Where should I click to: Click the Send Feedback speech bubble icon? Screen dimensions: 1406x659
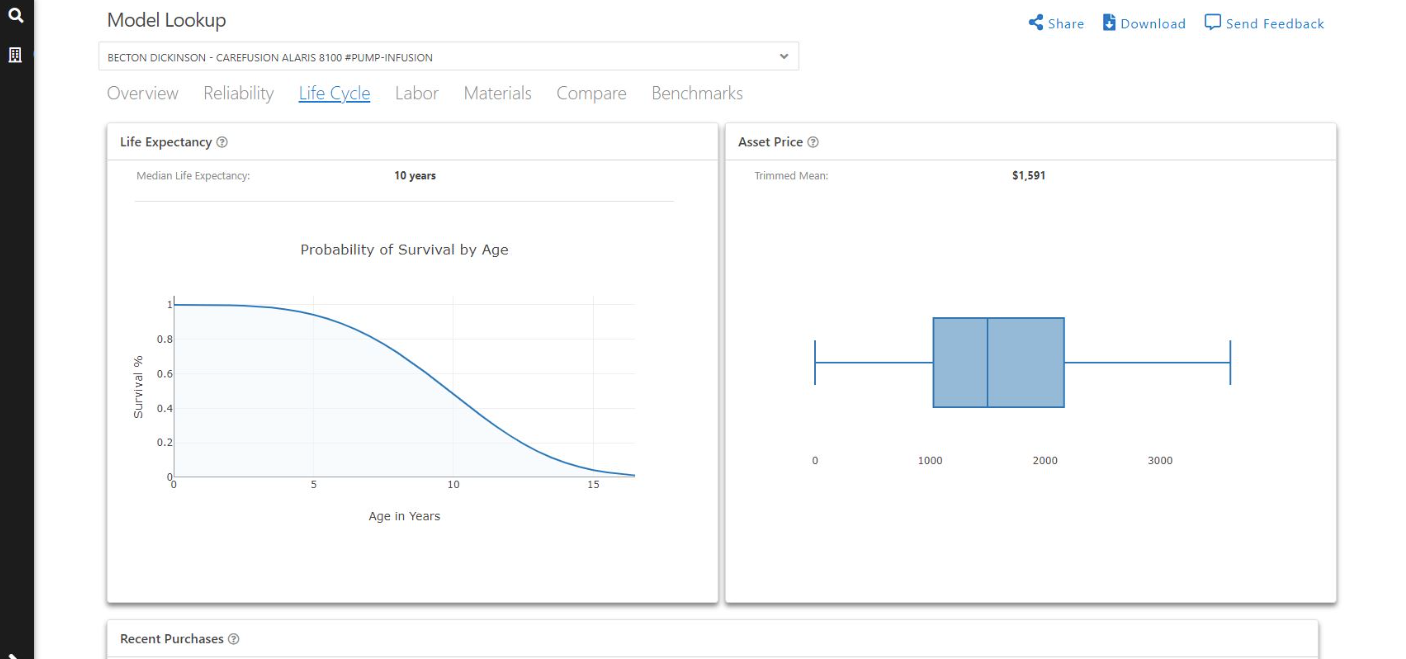[1212, 23]
